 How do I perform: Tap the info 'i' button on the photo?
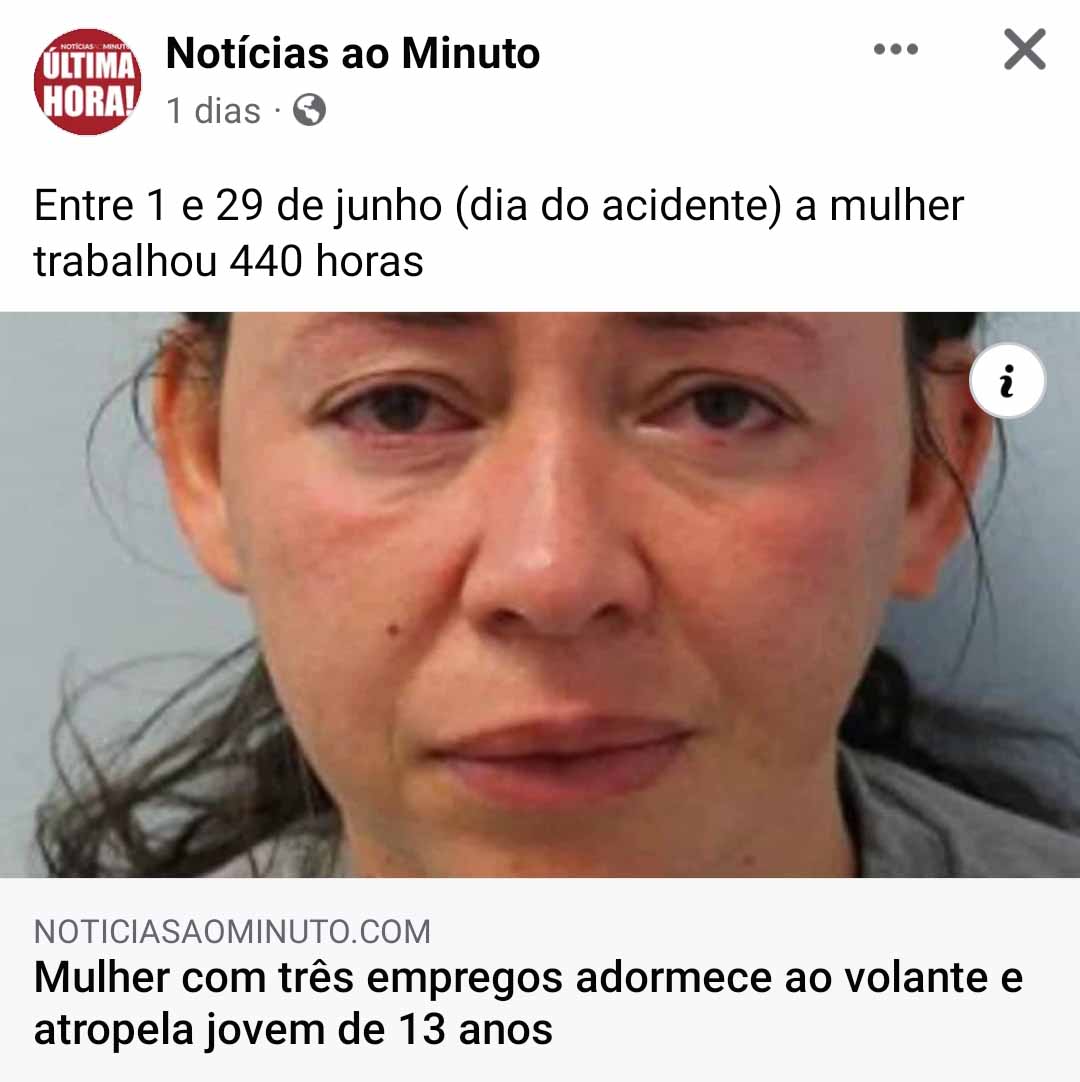coord(1007,380)
